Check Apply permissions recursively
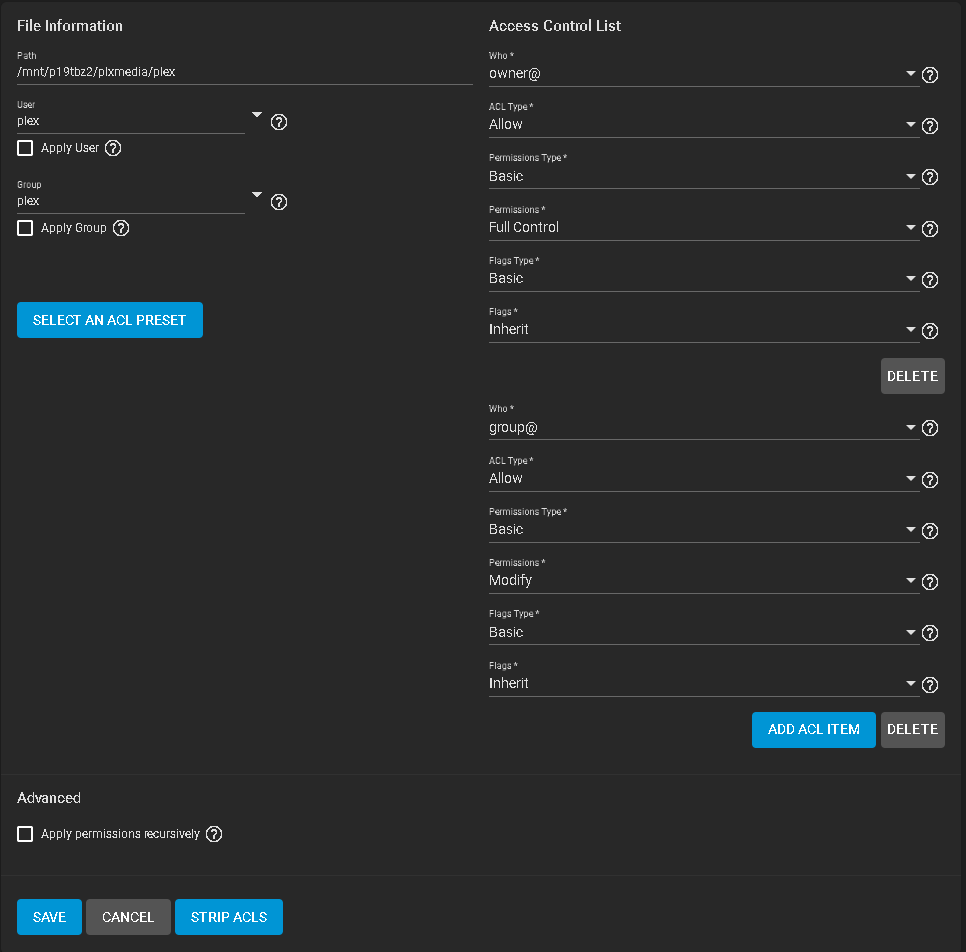The width and height of the screenshot is (966, 952). click(25, 834)
